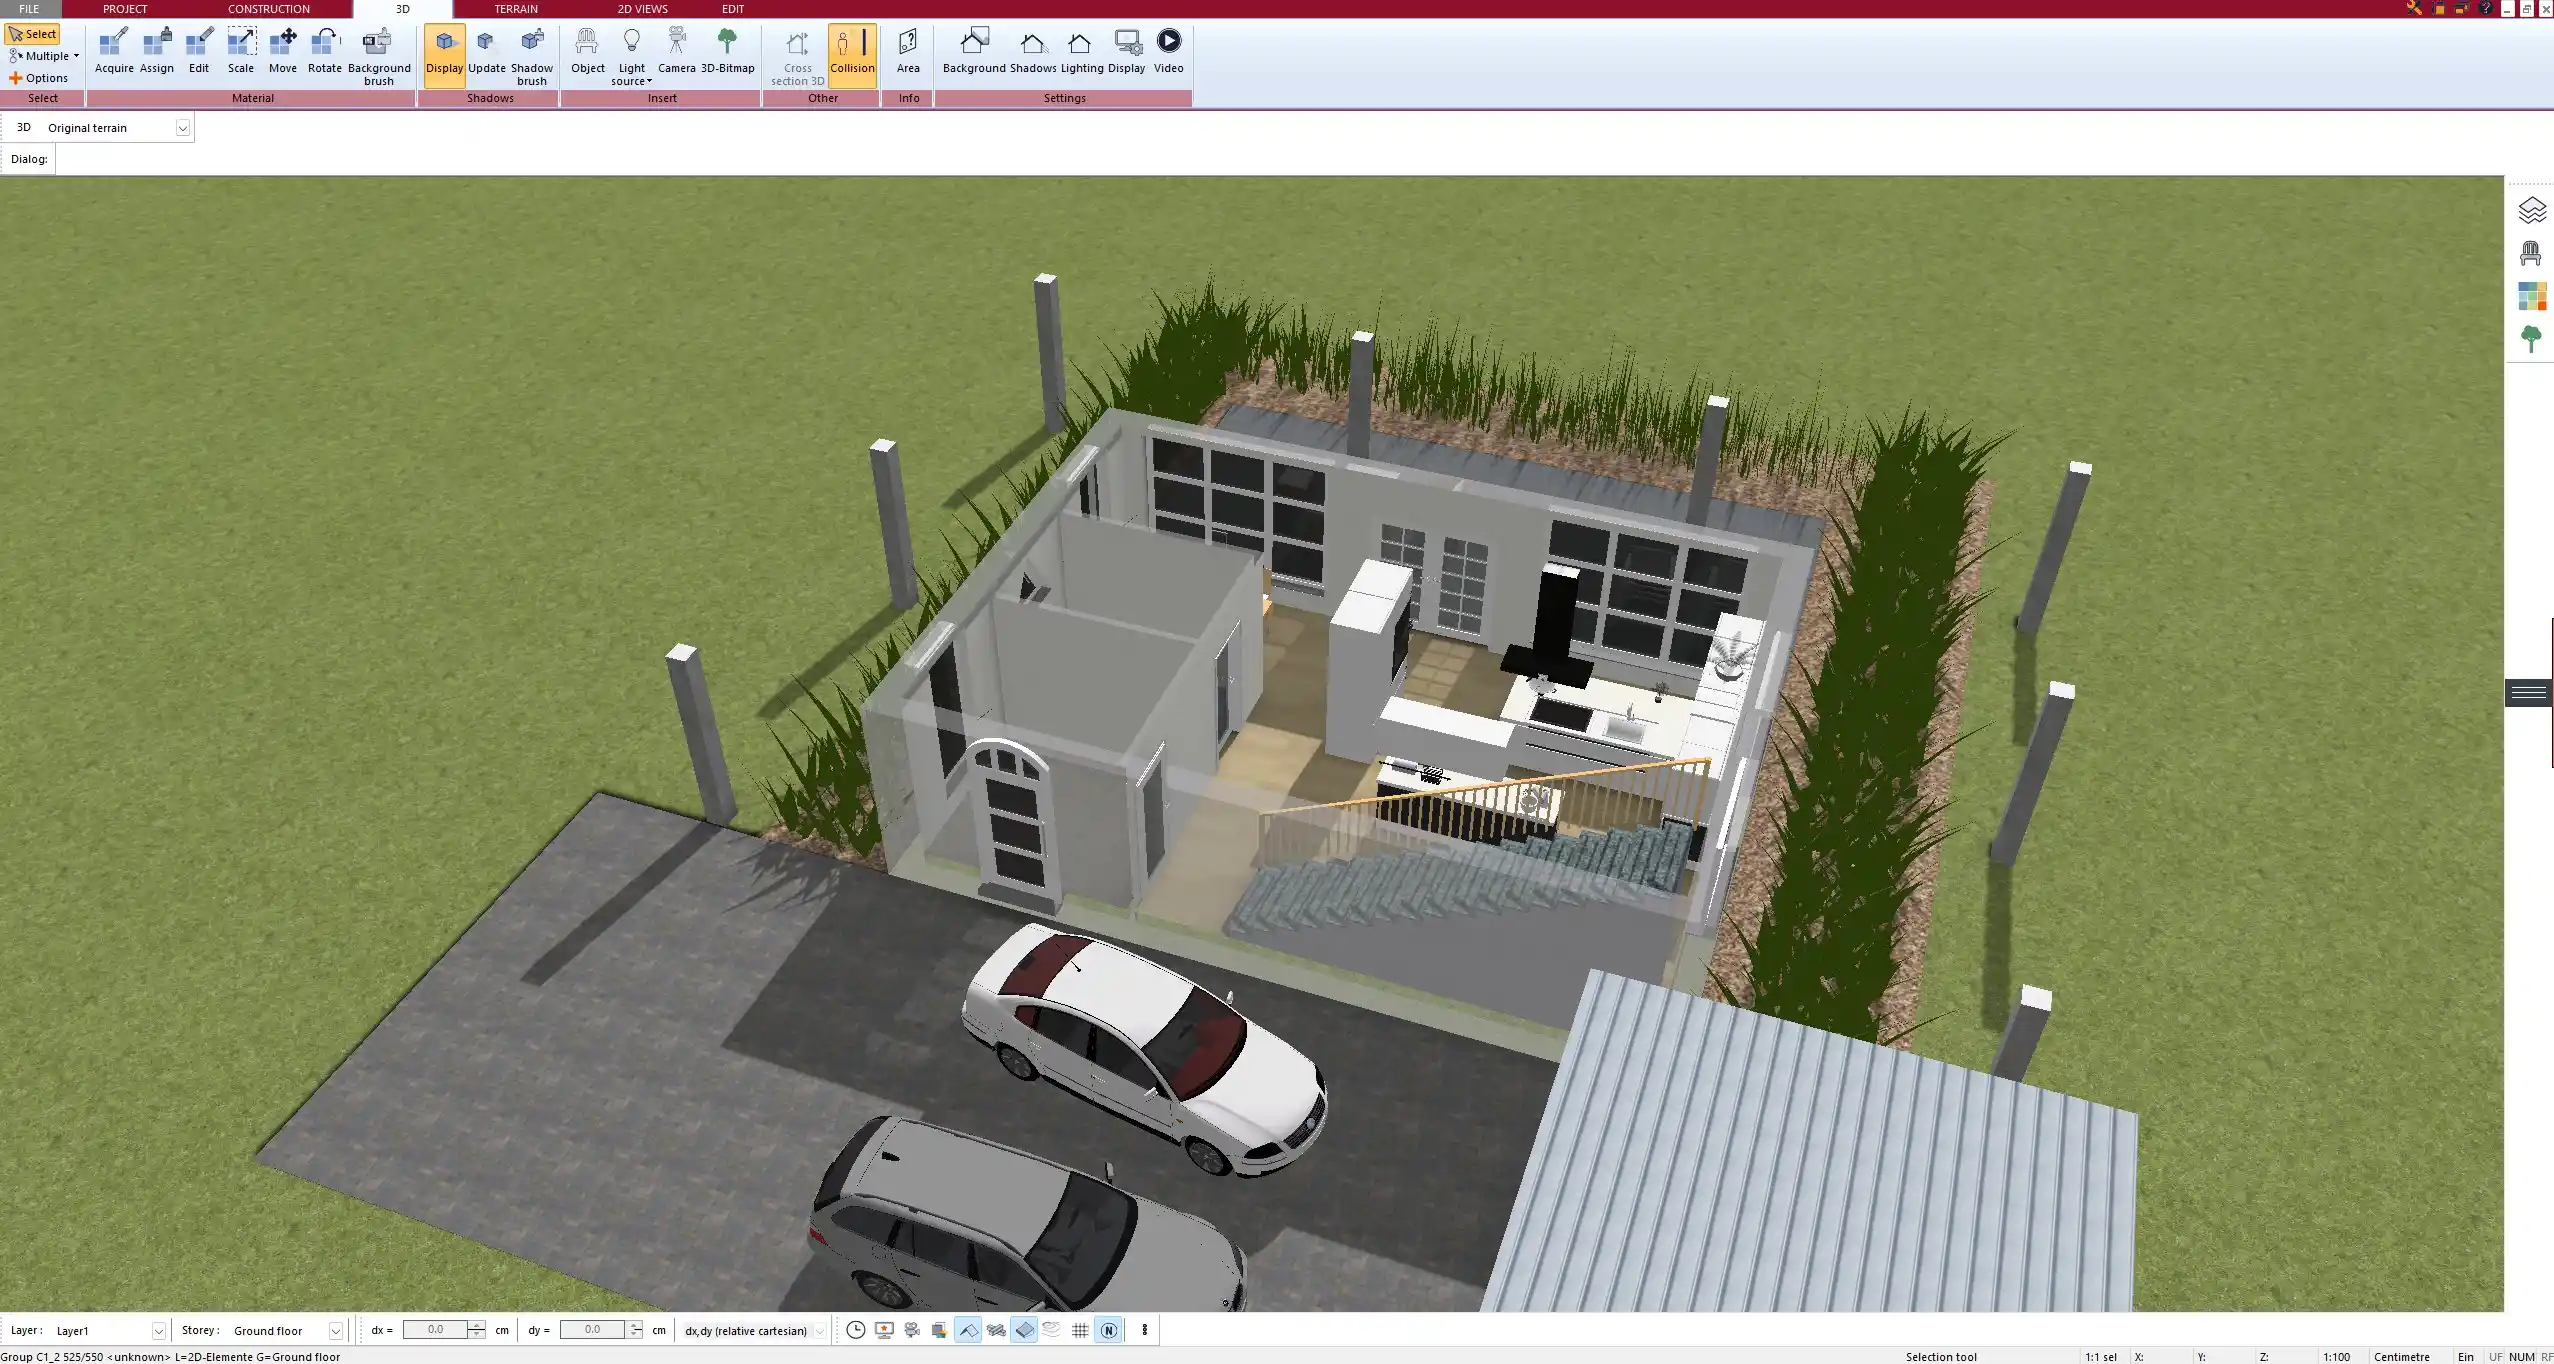Click the Shadow brush tool
The height and width of the screenshot is (1364, 2554).
click(x=531, y=55)
